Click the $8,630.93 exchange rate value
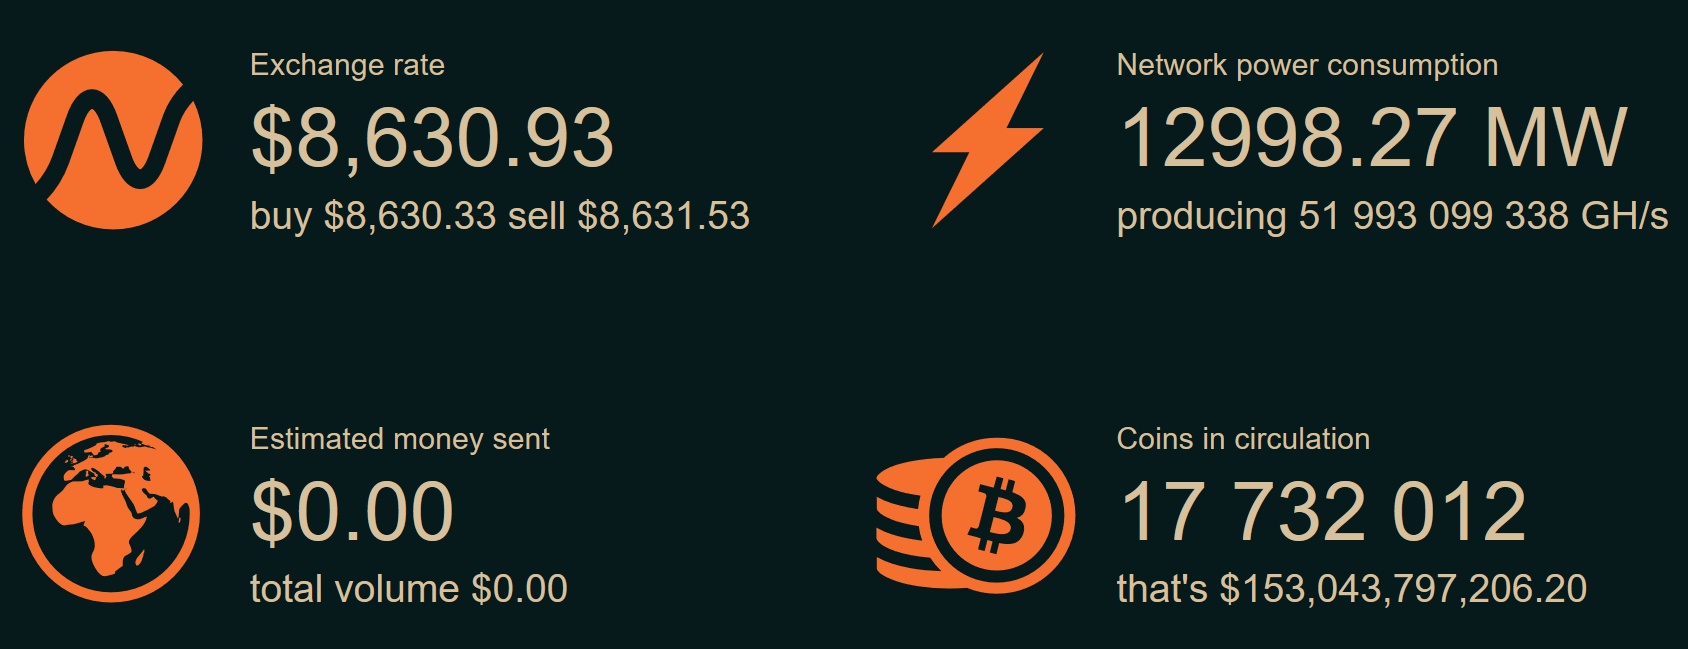 [432, 139]
